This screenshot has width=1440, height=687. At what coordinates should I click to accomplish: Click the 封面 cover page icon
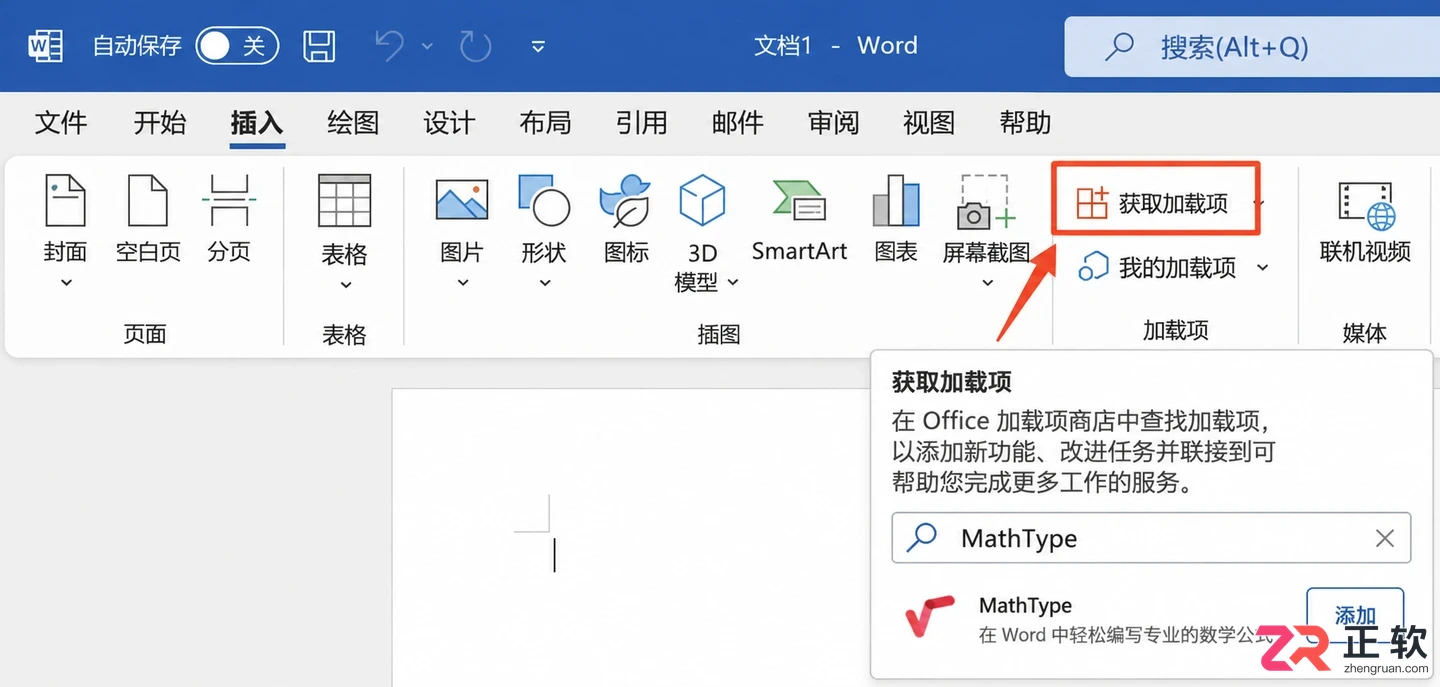coord(66,200)
